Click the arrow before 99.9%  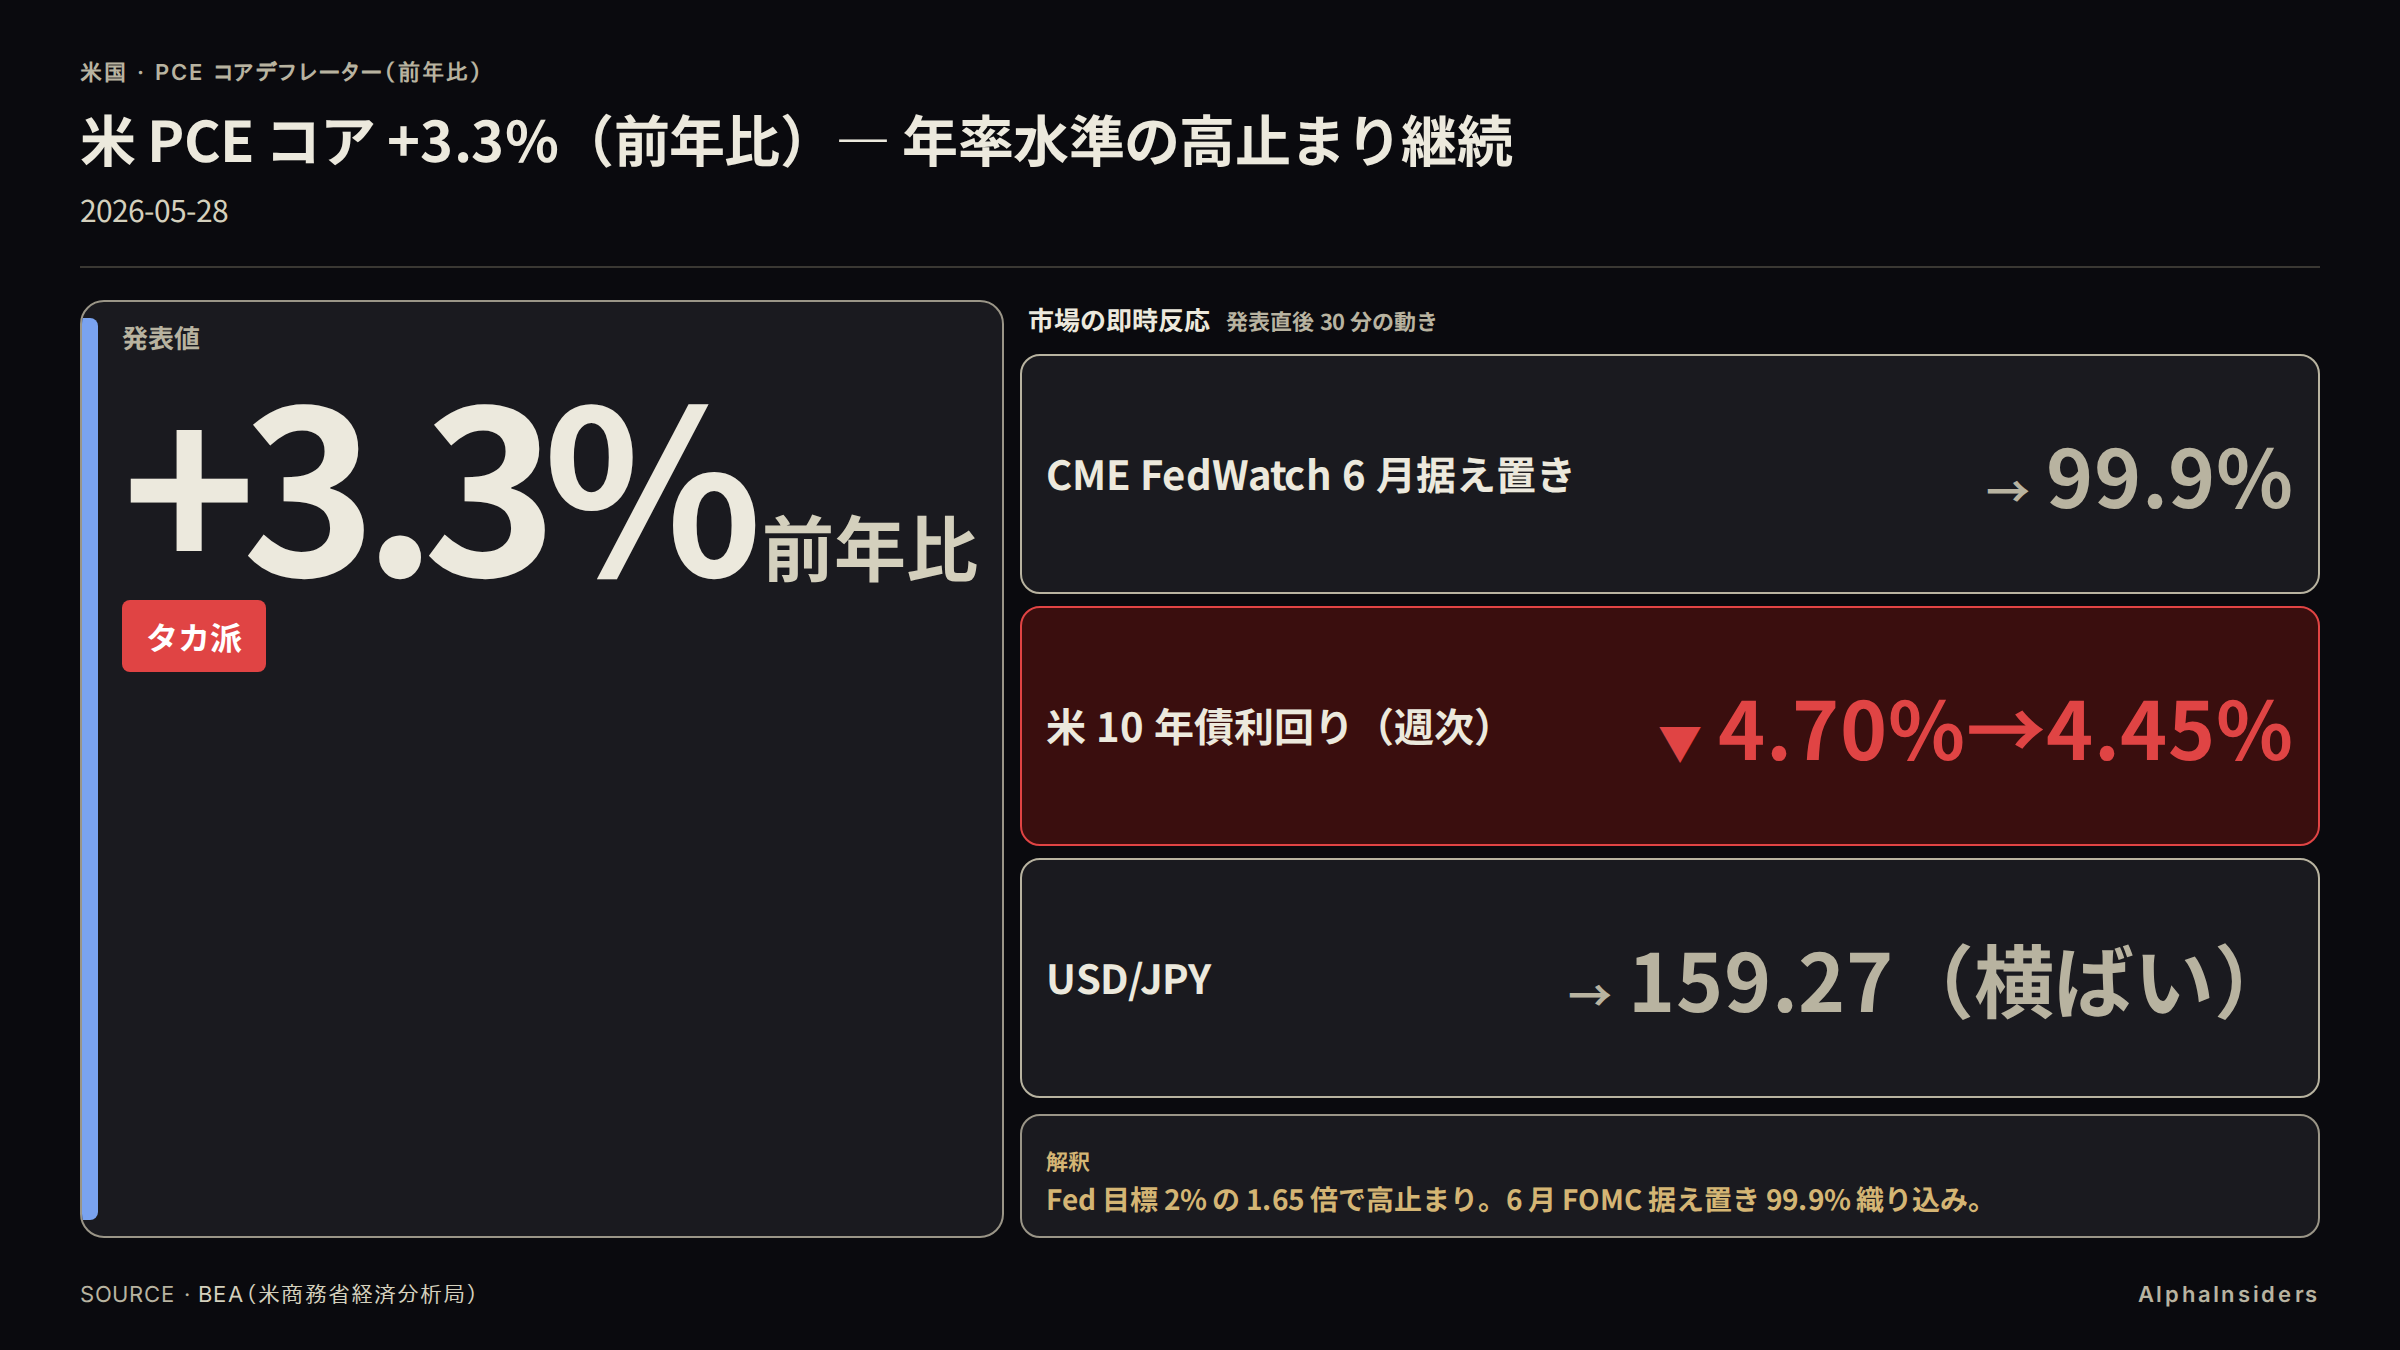pyautogui.click(x=2007, y=491)
